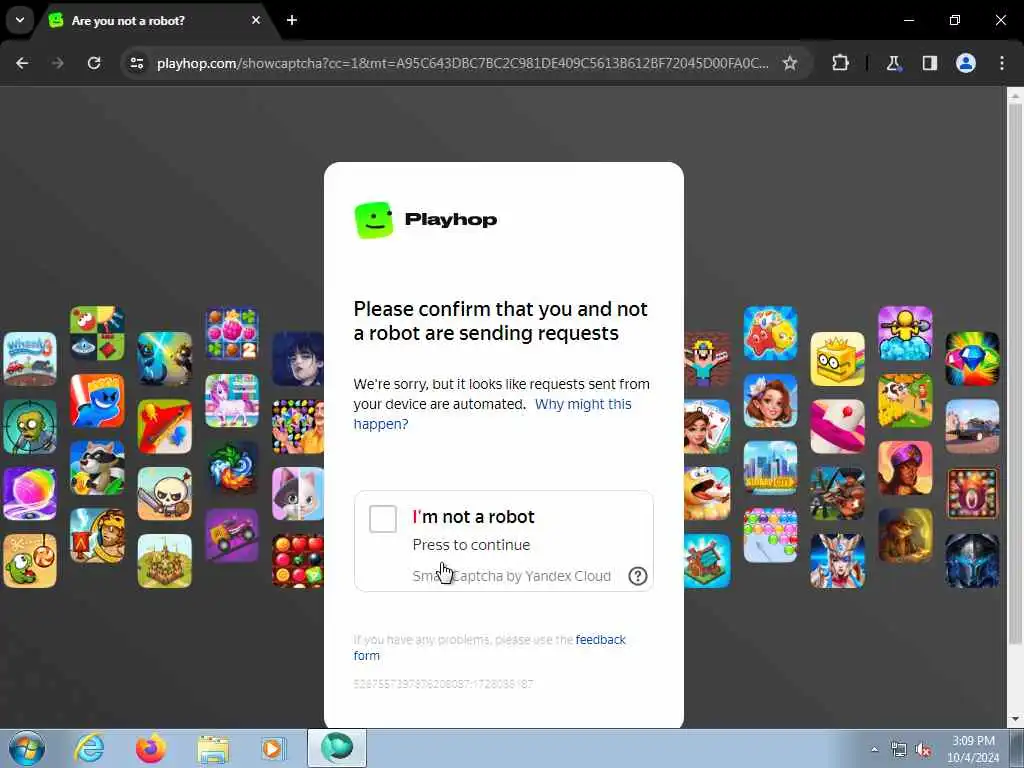Viewport: 1024px width, 768px height.
Task: Open the green zombie crosshair game thumbnail
Action: [x=30, y=426]
